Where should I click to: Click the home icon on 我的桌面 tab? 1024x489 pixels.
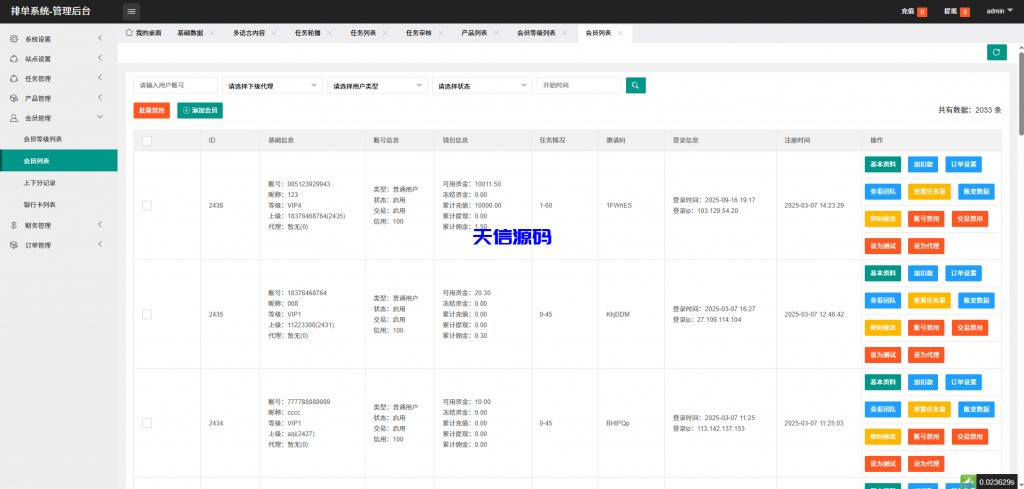pyautogui.click(x=129, y=33)
